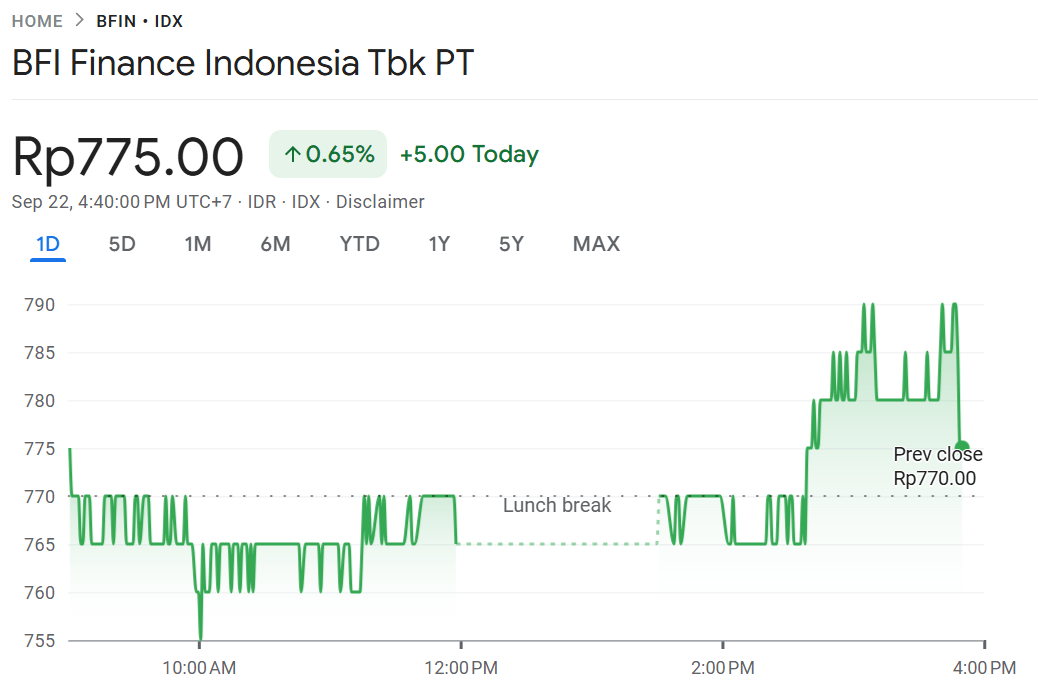Click the Prev close Rp770.00 marker

[937, 466]
